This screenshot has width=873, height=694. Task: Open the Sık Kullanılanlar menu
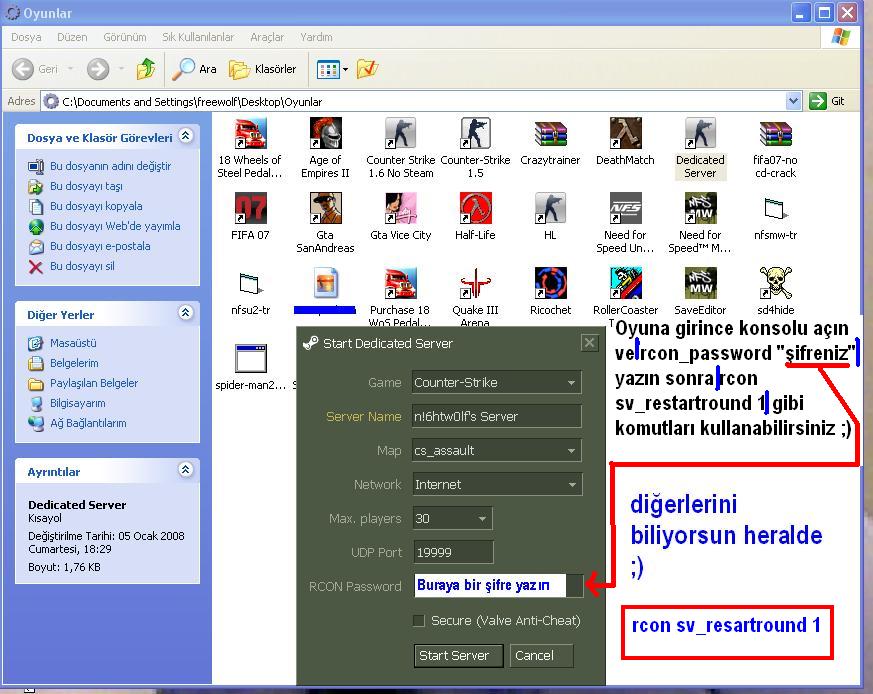coord(198,37)
